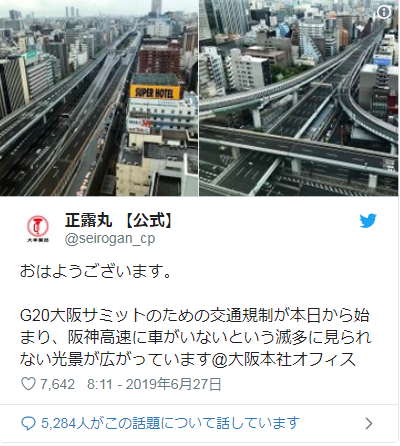
Task: Click the yellow SUPER HOTEL sign in photo
Action: [155, 92]
